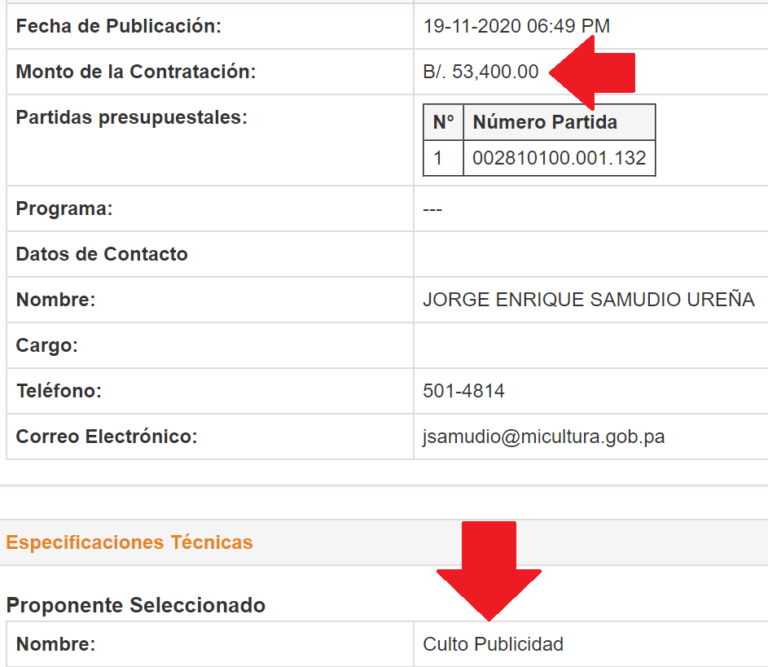The width and height of the screenshot is (768, 667).
Task: Click the Culto Publicidad bidder name
Action: pyautogui.click(x=493, y=644)
